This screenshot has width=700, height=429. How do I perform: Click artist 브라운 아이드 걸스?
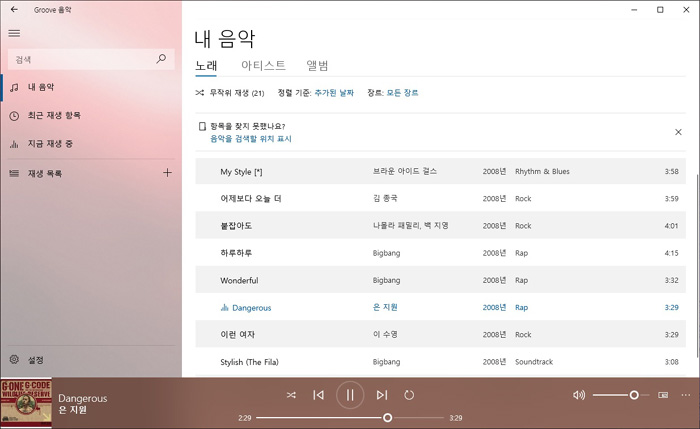coord(405,171)
